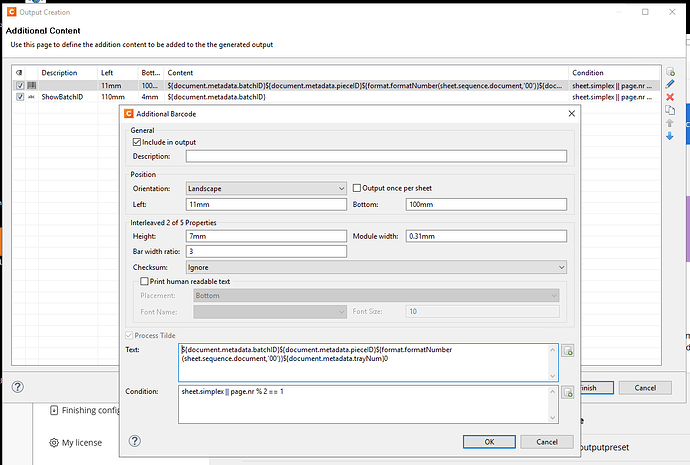Image resolution: width=690 pixels, height=465 pixels.
Task: Click the pencil edit icon
Action: (x=670, y=84)
